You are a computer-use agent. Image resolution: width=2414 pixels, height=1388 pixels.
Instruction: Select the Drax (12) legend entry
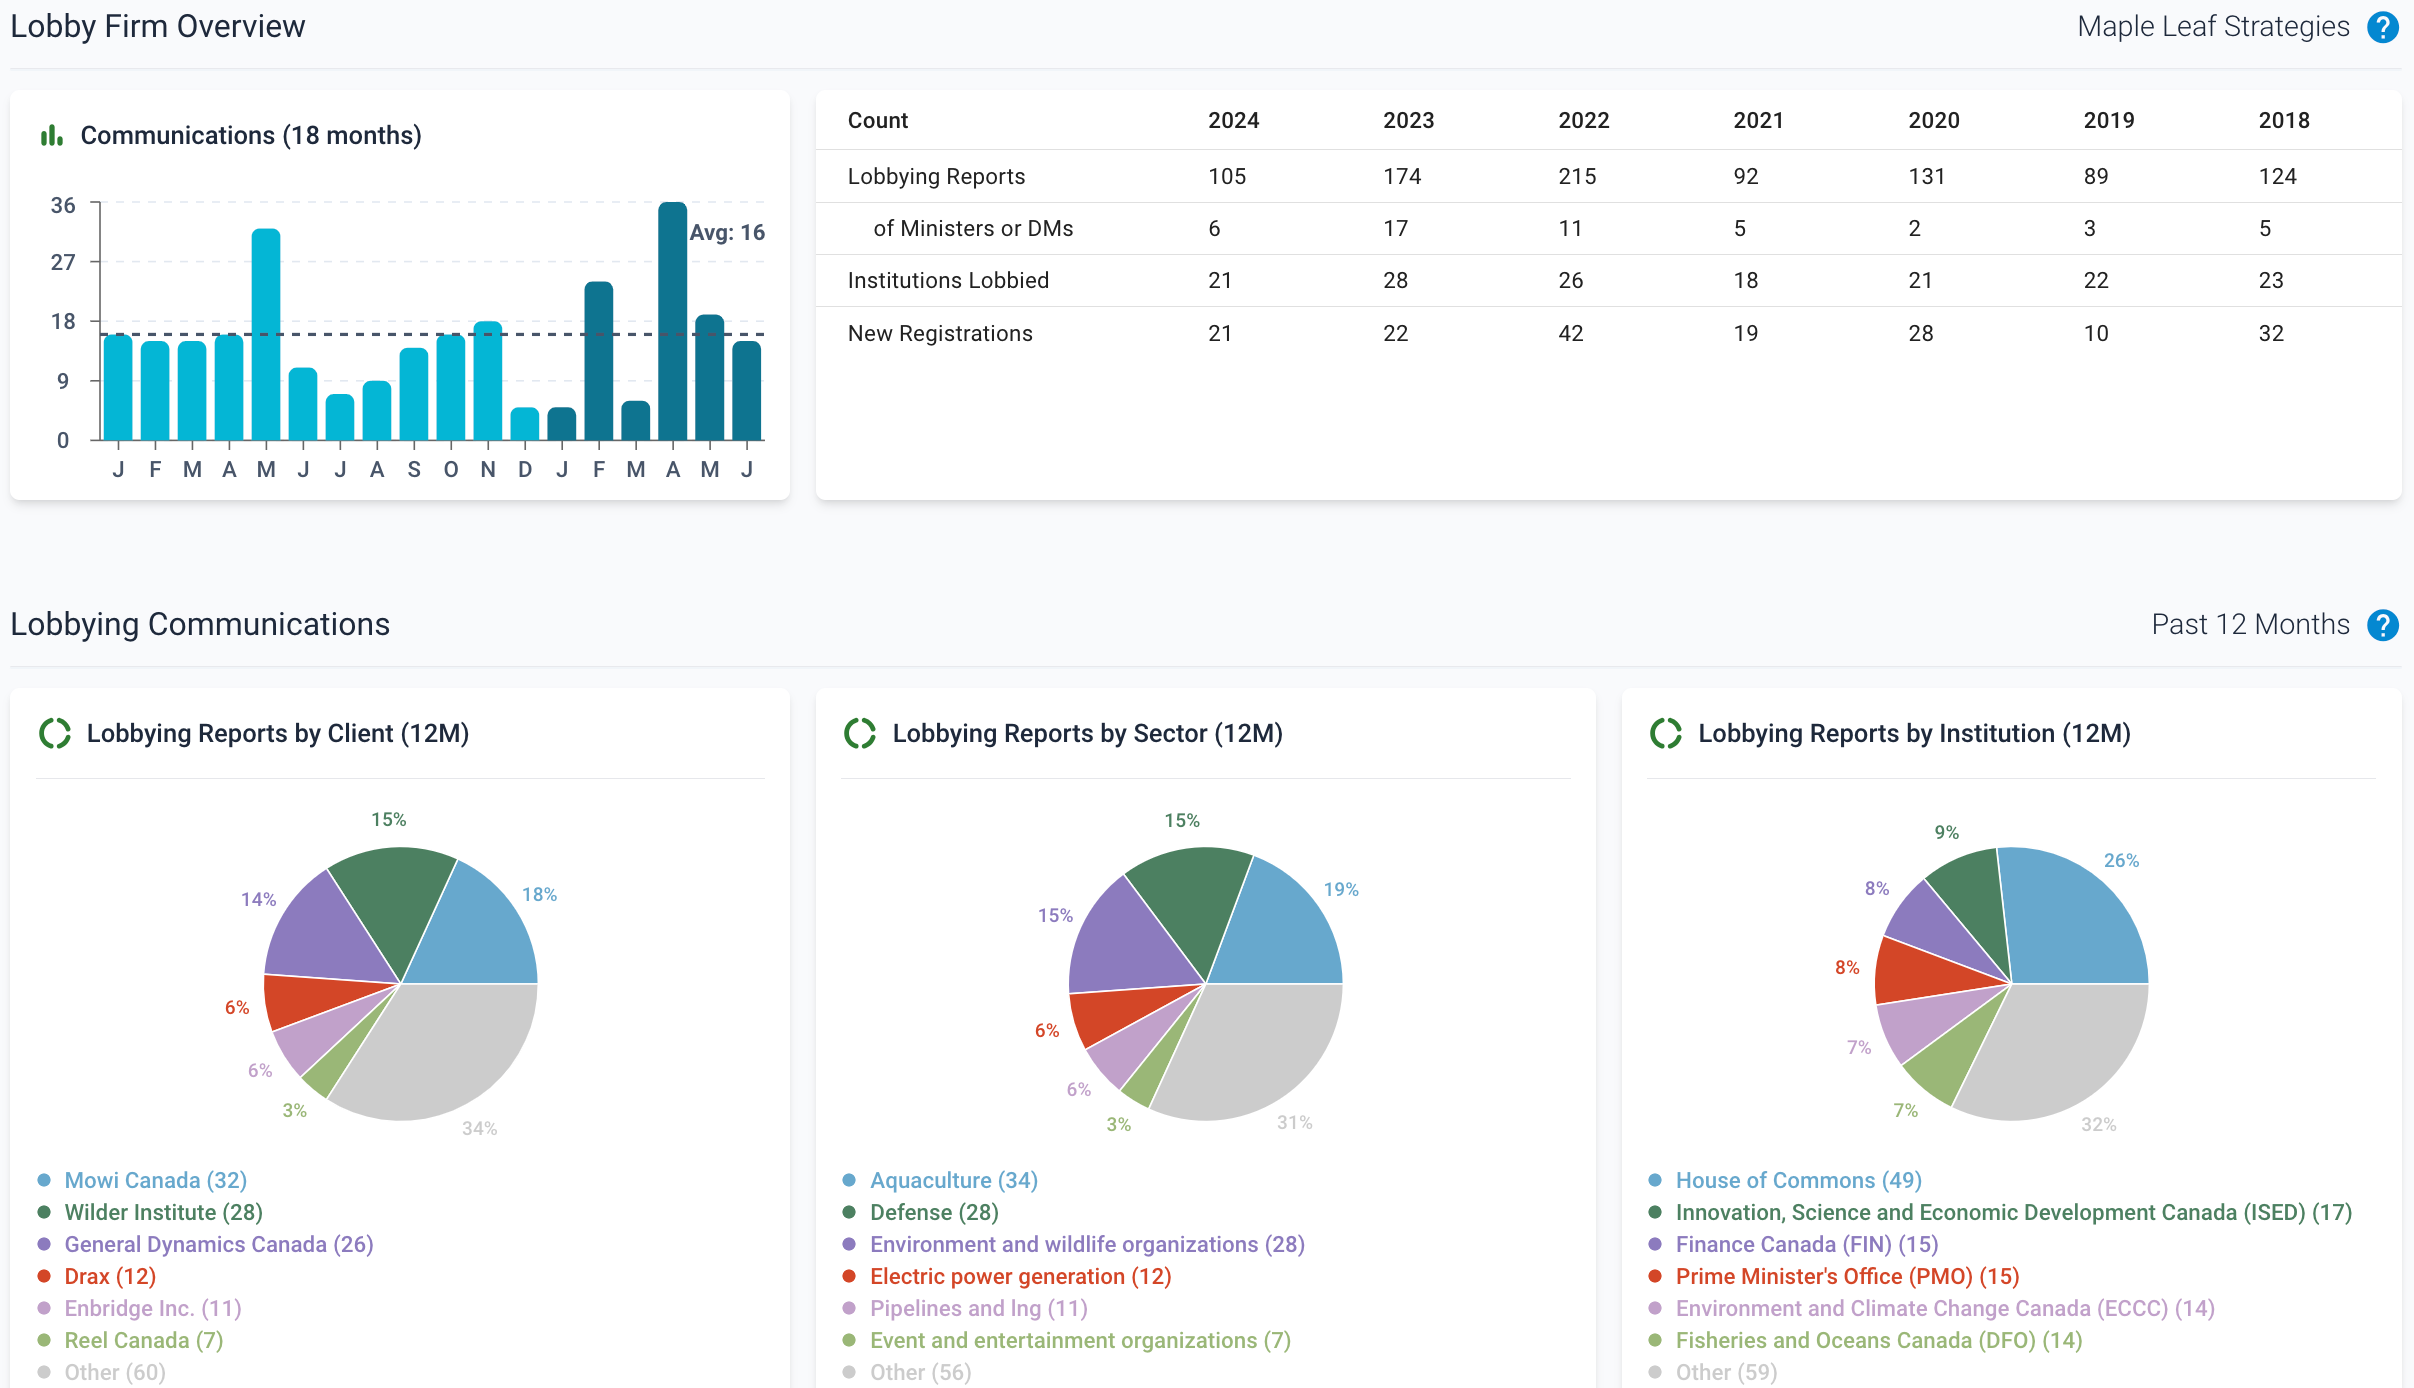110,1276
